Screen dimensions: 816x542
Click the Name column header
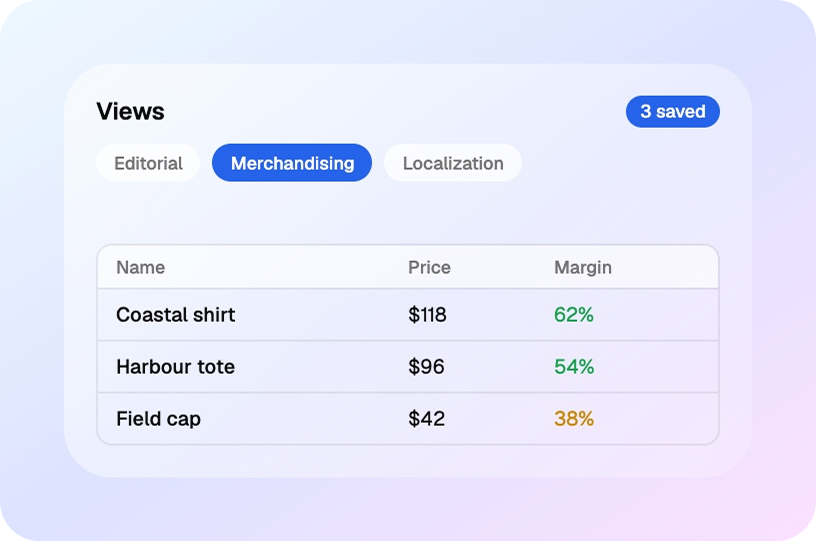pyautogui.click(x=141, y=267)
